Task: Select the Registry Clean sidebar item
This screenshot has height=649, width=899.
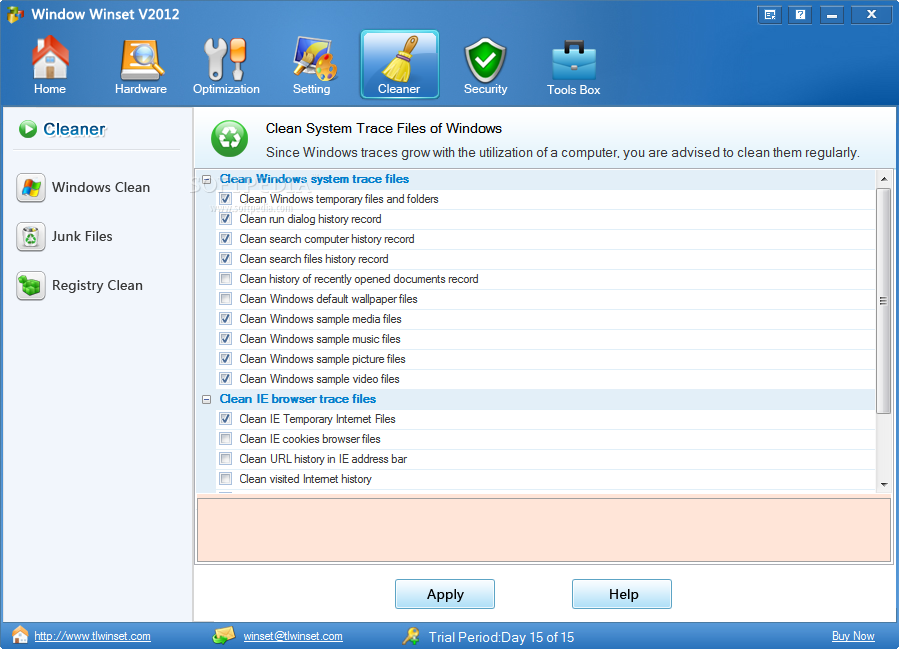Action: [80, 286]
